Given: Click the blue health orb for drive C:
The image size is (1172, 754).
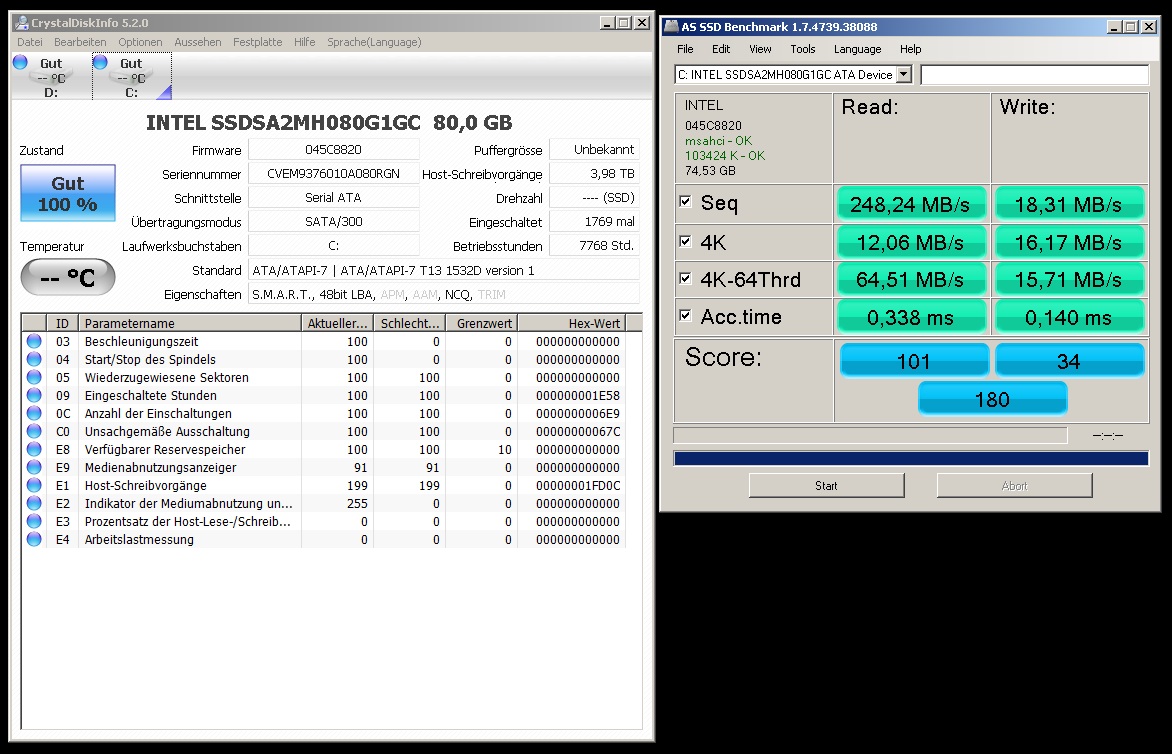Looking at the screenshot, I should point(100,62).
